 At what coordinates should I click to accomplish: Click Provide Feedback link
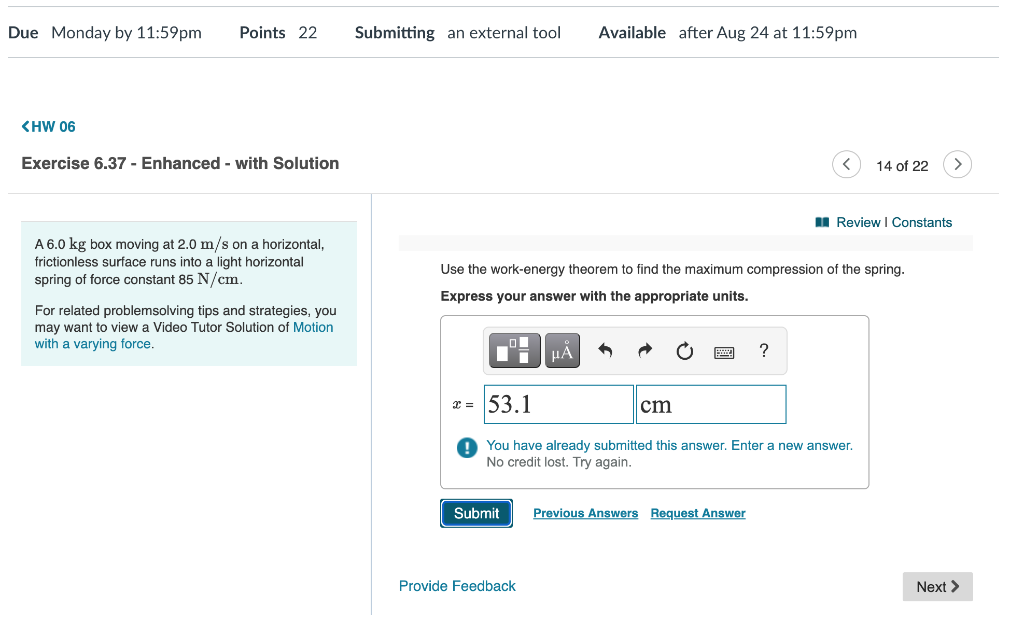(x=457, y=586)
